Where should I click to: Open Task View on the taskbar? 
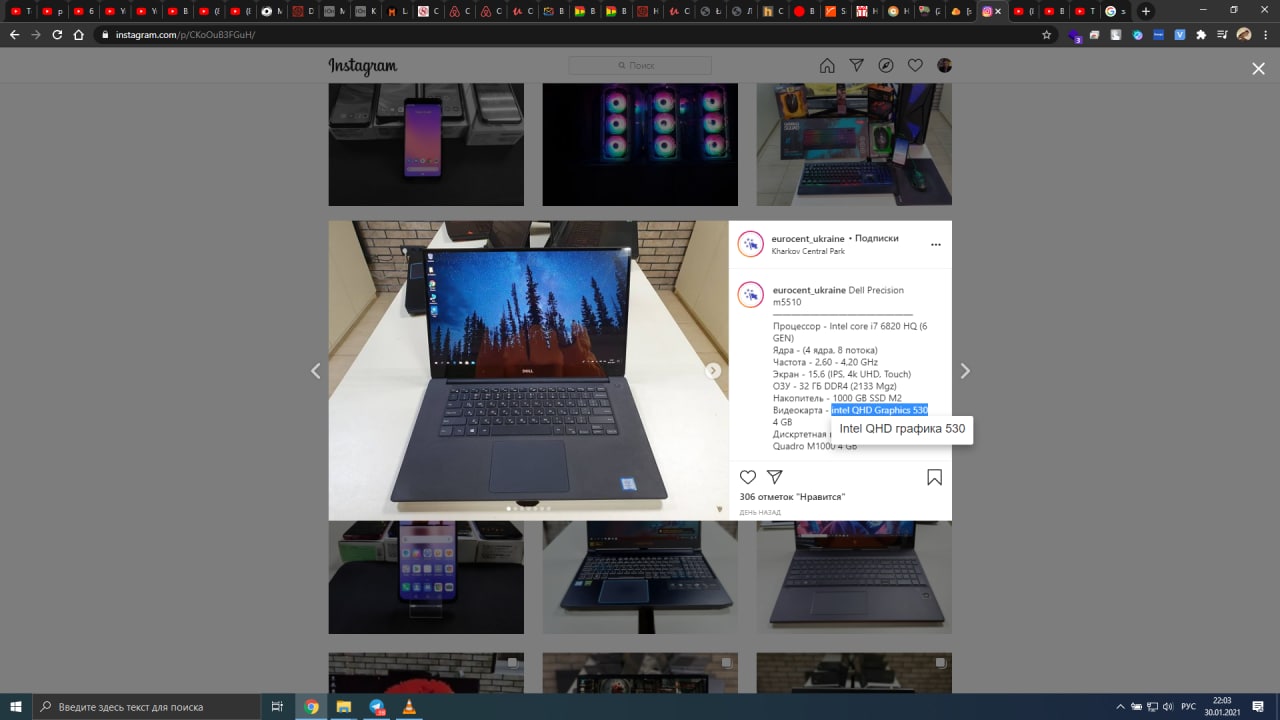[277, 707]
